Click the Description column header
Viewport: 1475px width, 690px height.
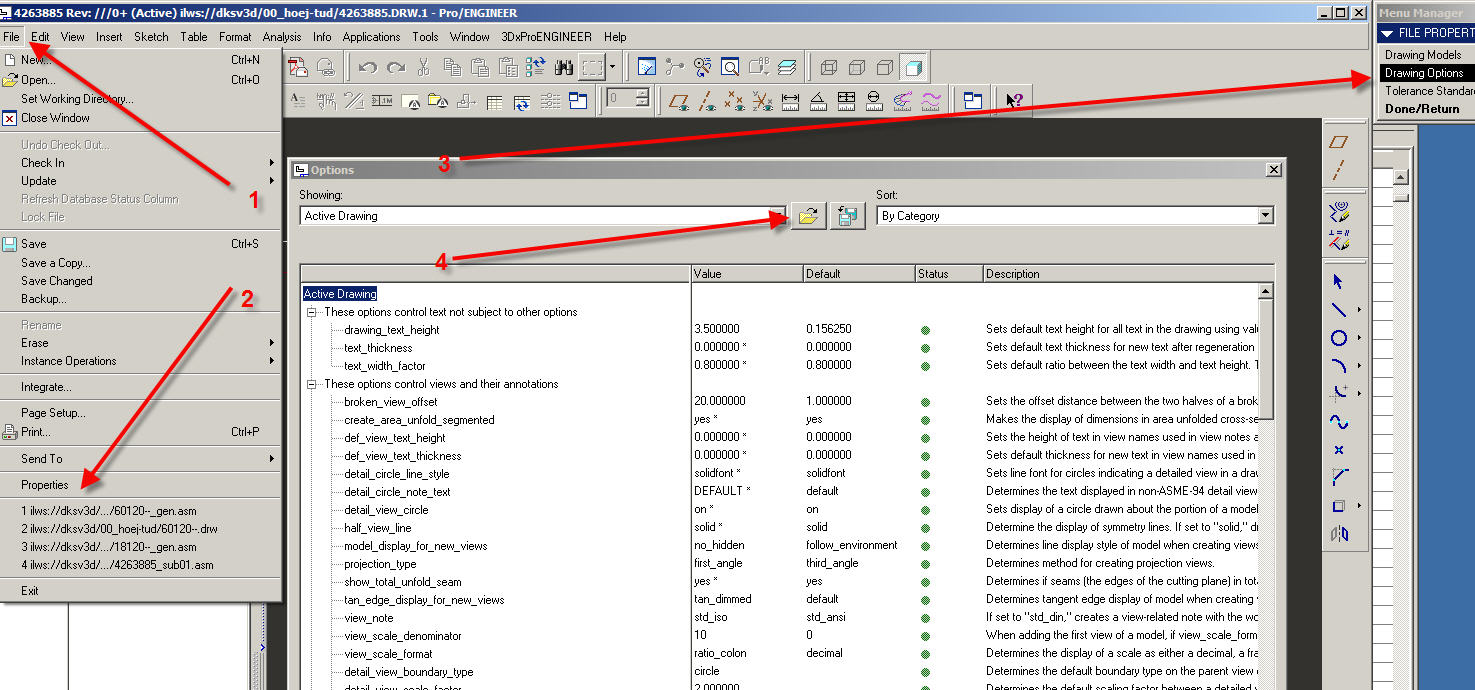1129,274
